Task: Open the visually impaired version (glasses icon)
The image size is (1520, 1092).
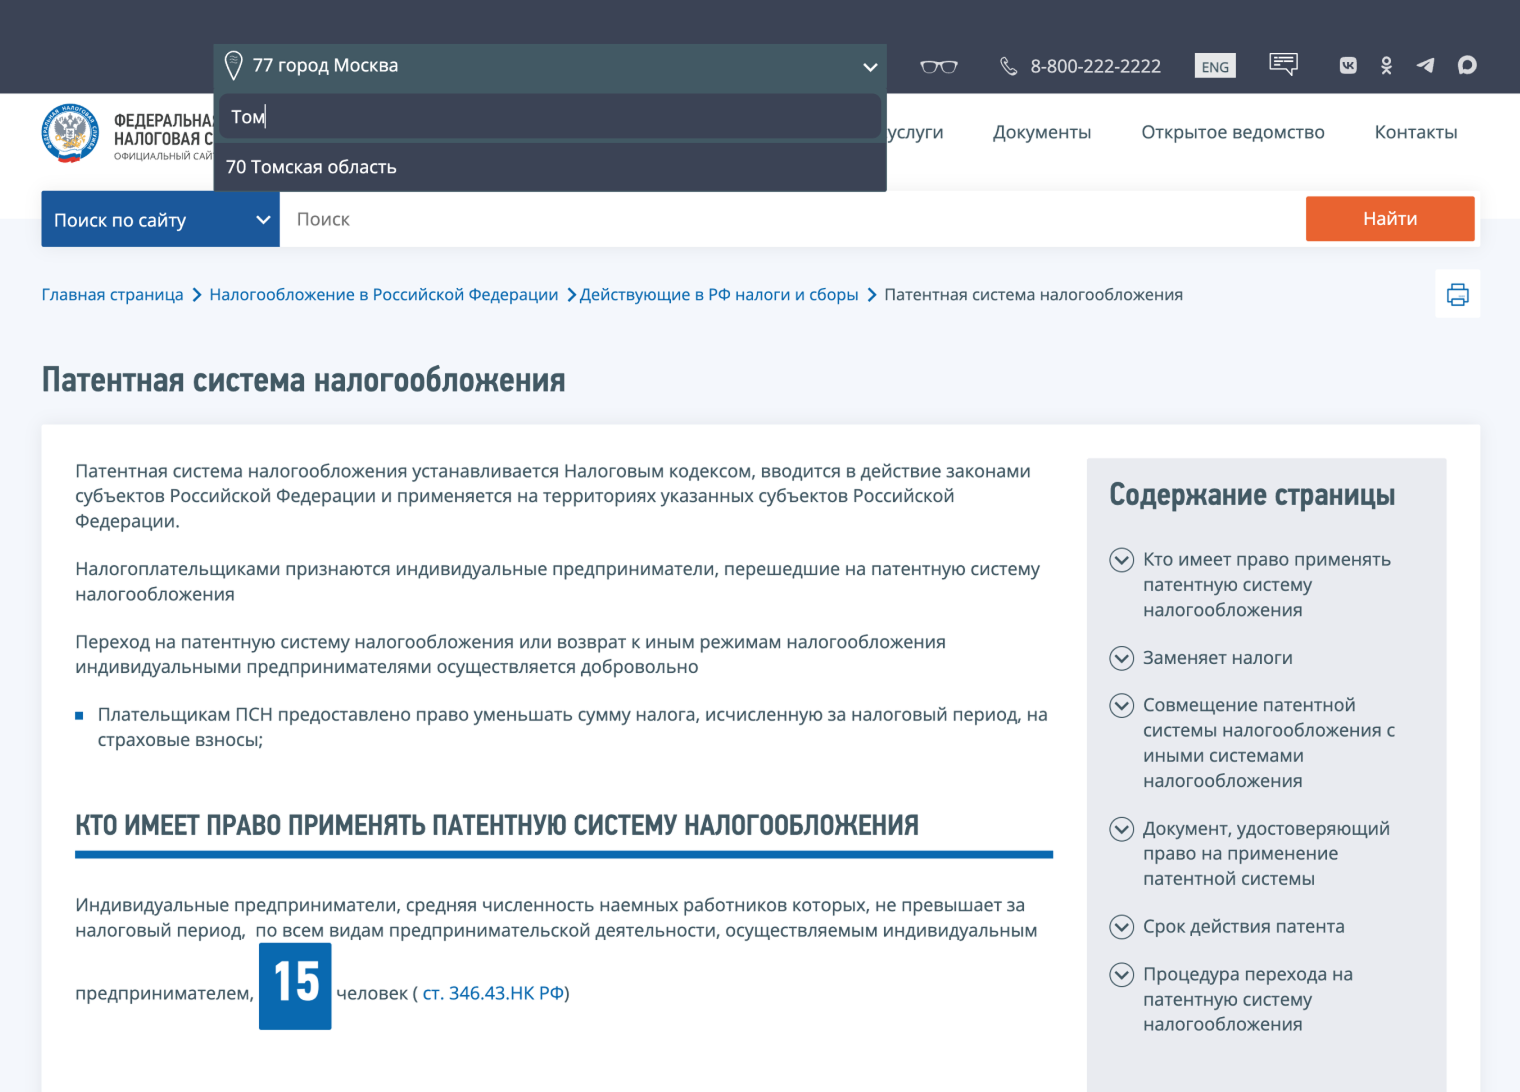Action: click(938, 65)
